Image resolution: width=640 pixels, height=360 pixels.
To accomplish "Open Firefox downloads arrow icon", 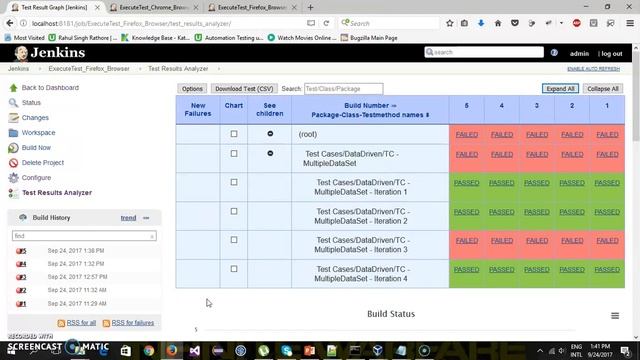I will point(481,23).
